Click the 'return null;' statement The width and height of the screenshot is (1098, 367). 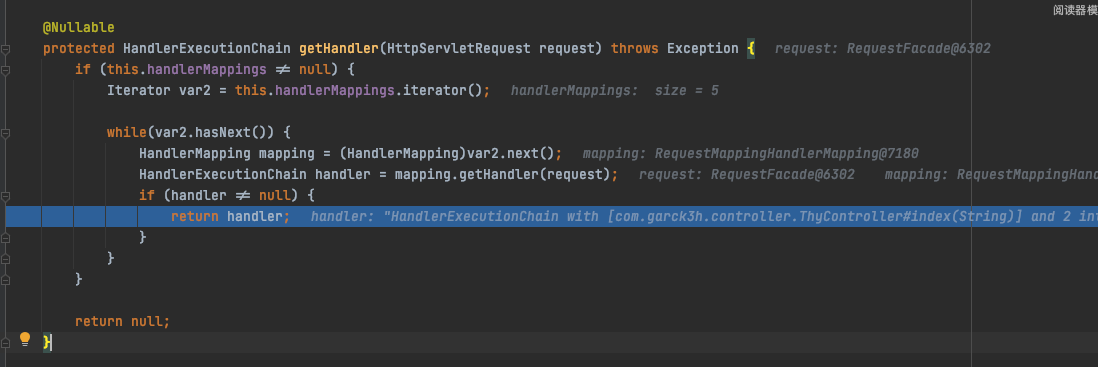coord(123,321)
